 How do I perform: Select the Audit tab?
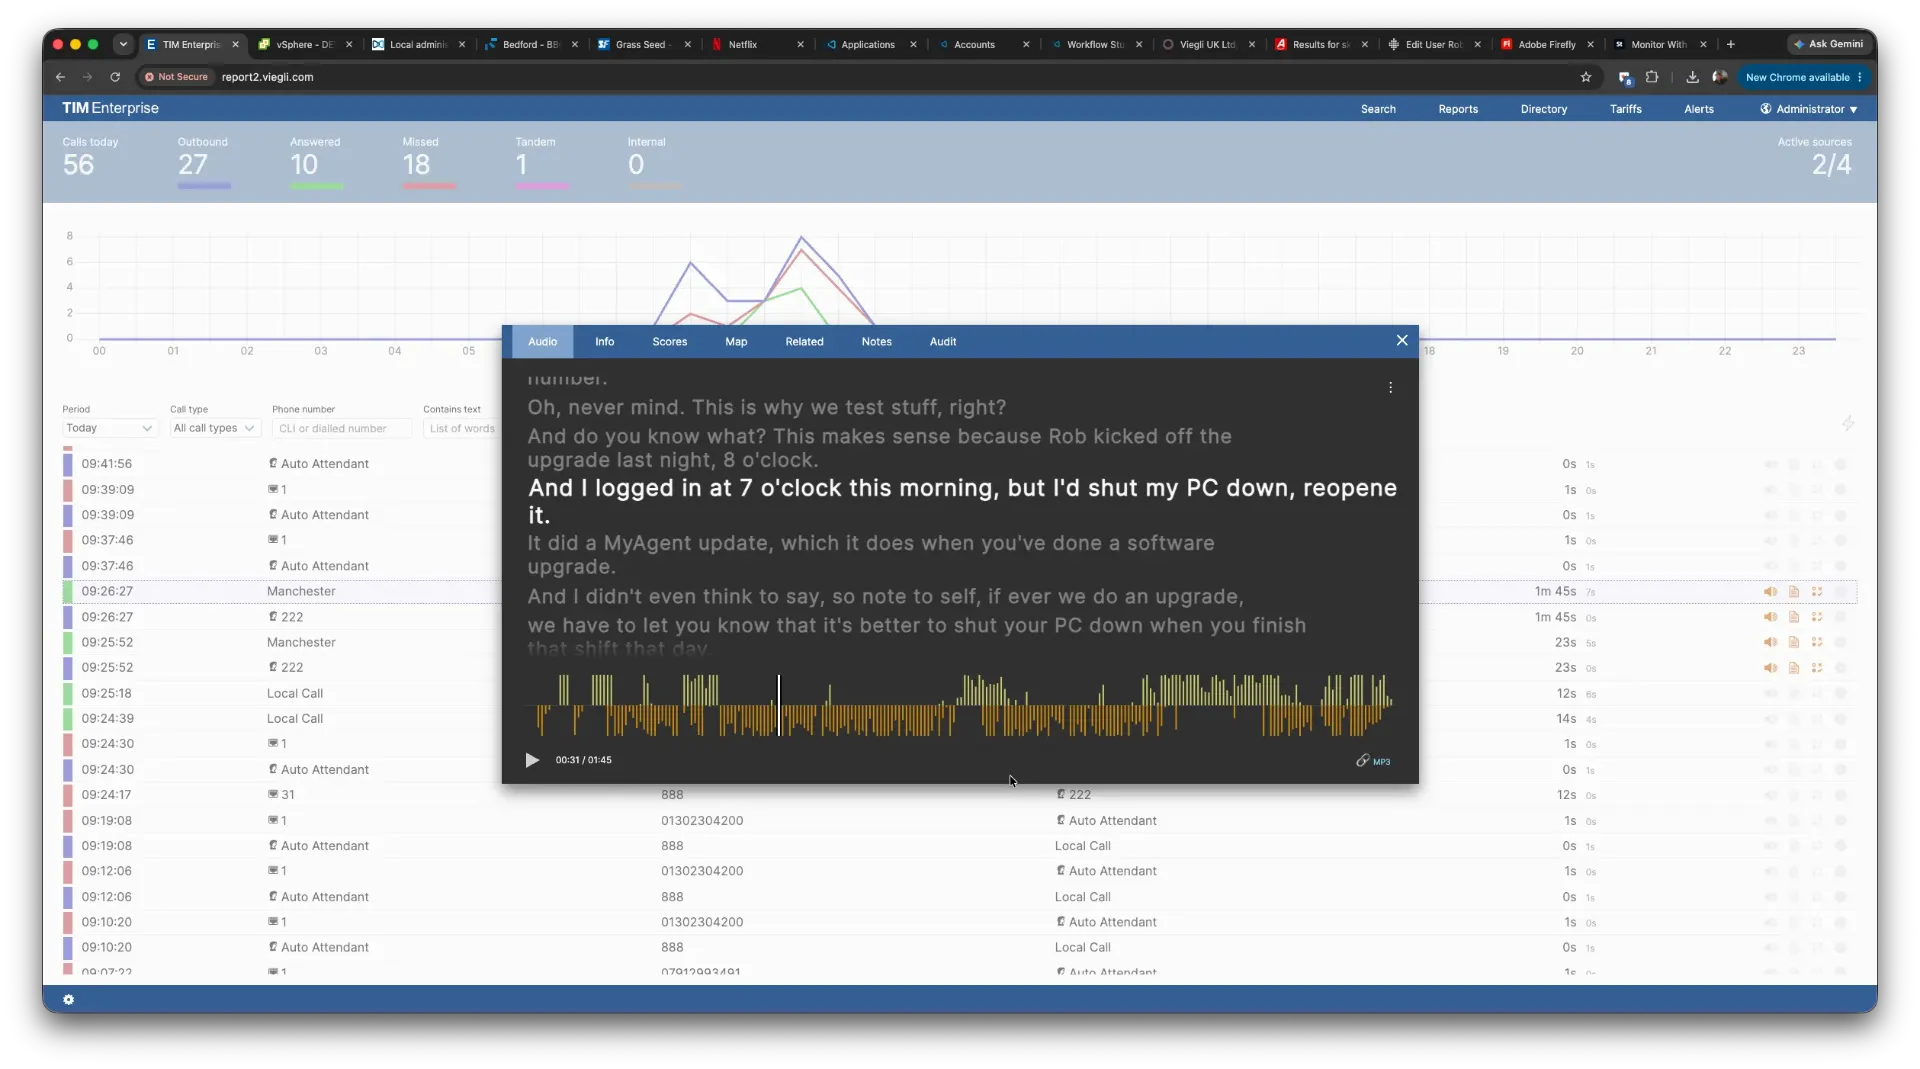(943, 342)
